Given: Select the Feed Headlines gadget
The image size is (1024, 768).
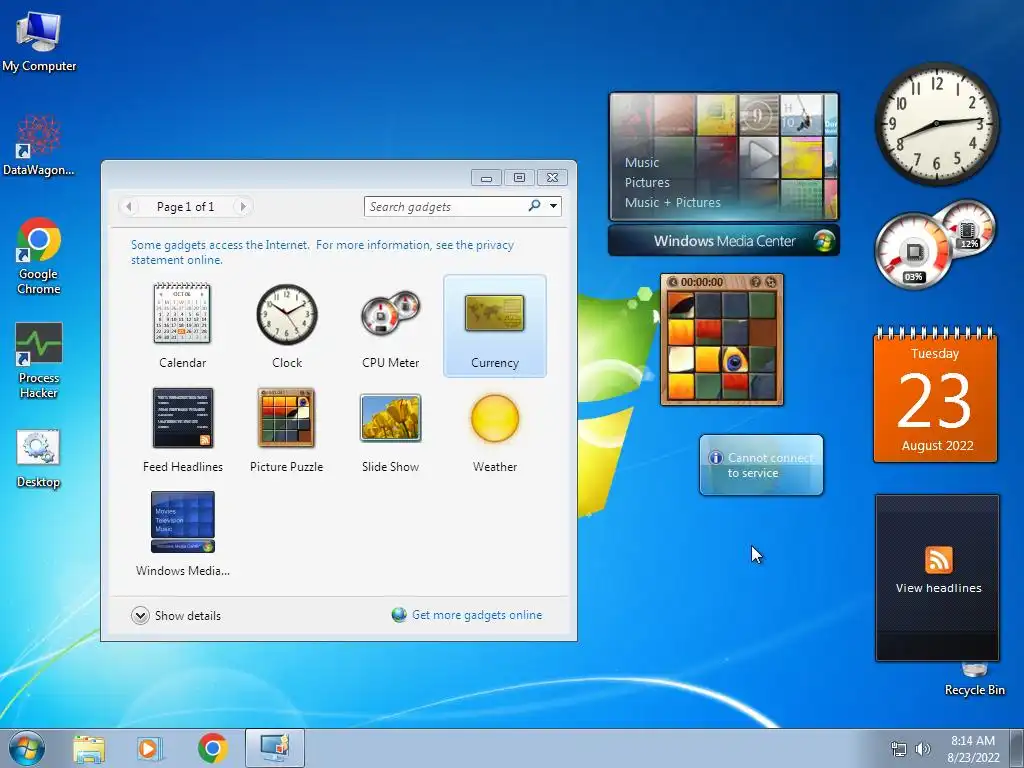Looking at the screenshot, I should point(183,430).
